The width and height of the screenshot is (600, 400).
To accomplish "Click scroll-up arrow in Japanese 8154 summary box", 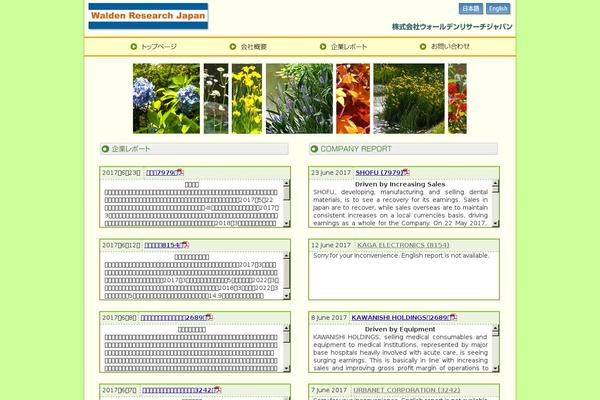I will click(x=287, y=256).
